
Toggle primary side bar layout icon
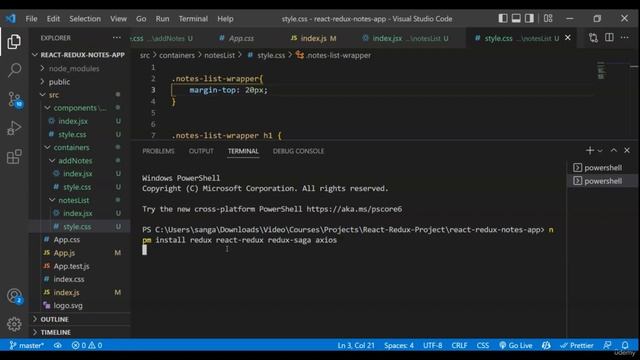[503, 18]
